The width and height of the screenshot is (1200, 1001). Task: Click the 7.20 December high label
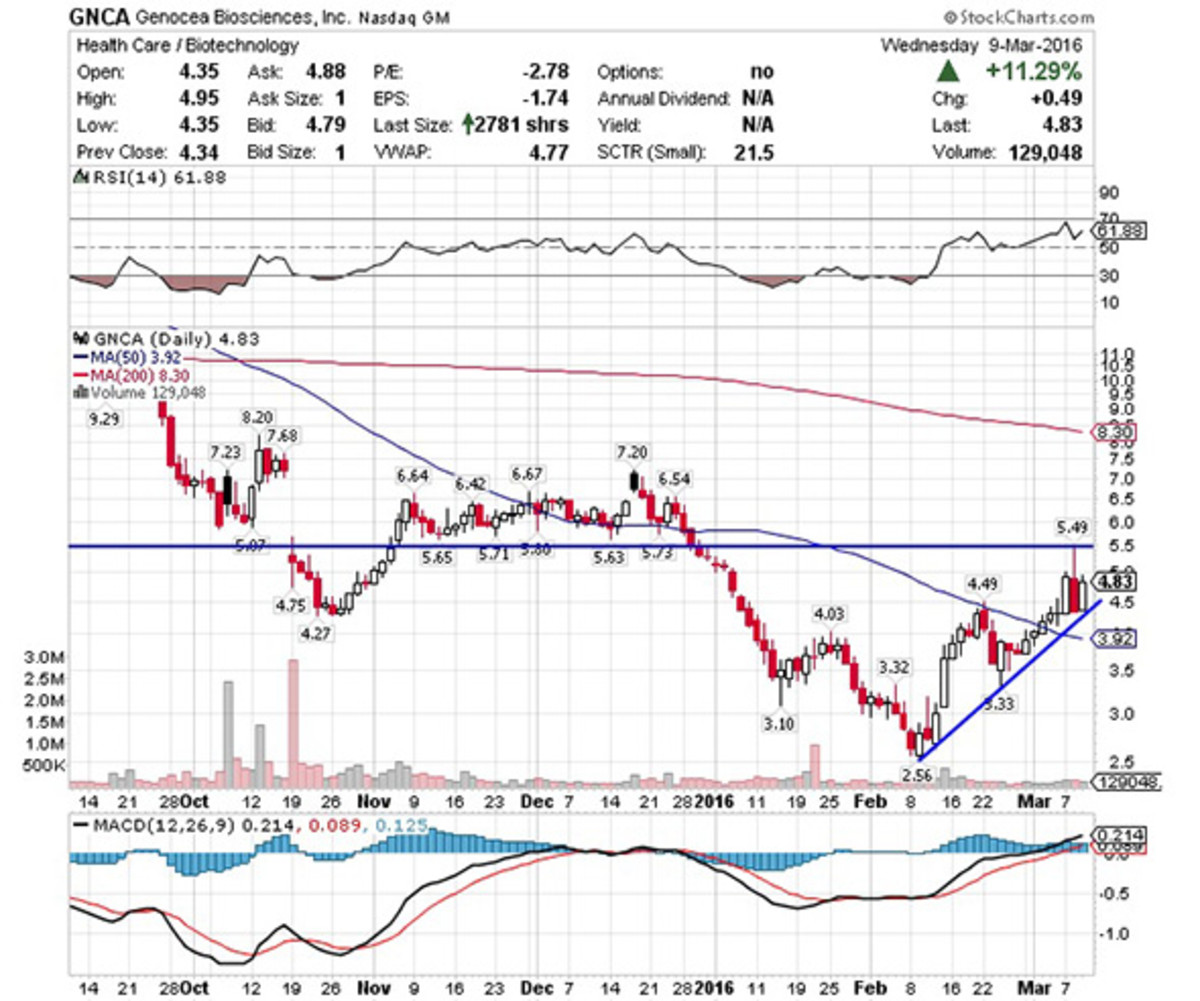[x=631, y=453]
